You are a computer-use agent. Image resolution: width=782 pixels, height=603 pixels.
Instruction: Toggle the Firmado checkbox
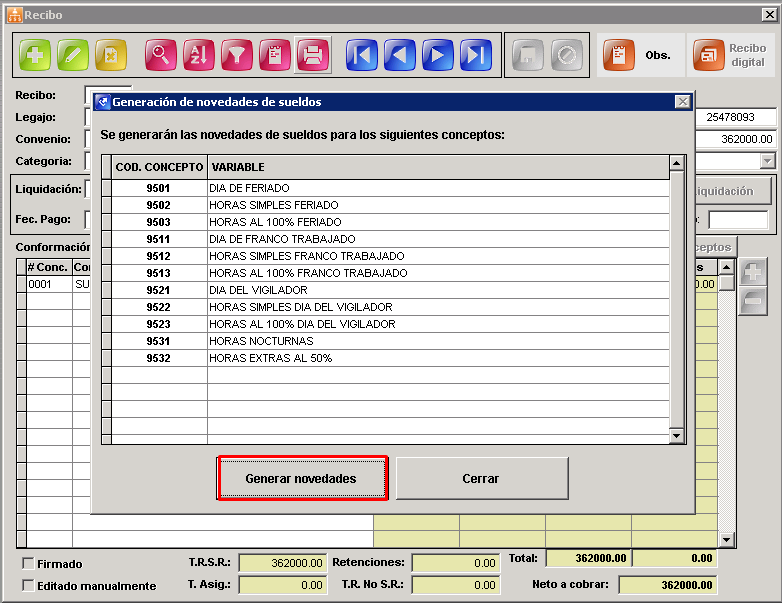point(28,564)
